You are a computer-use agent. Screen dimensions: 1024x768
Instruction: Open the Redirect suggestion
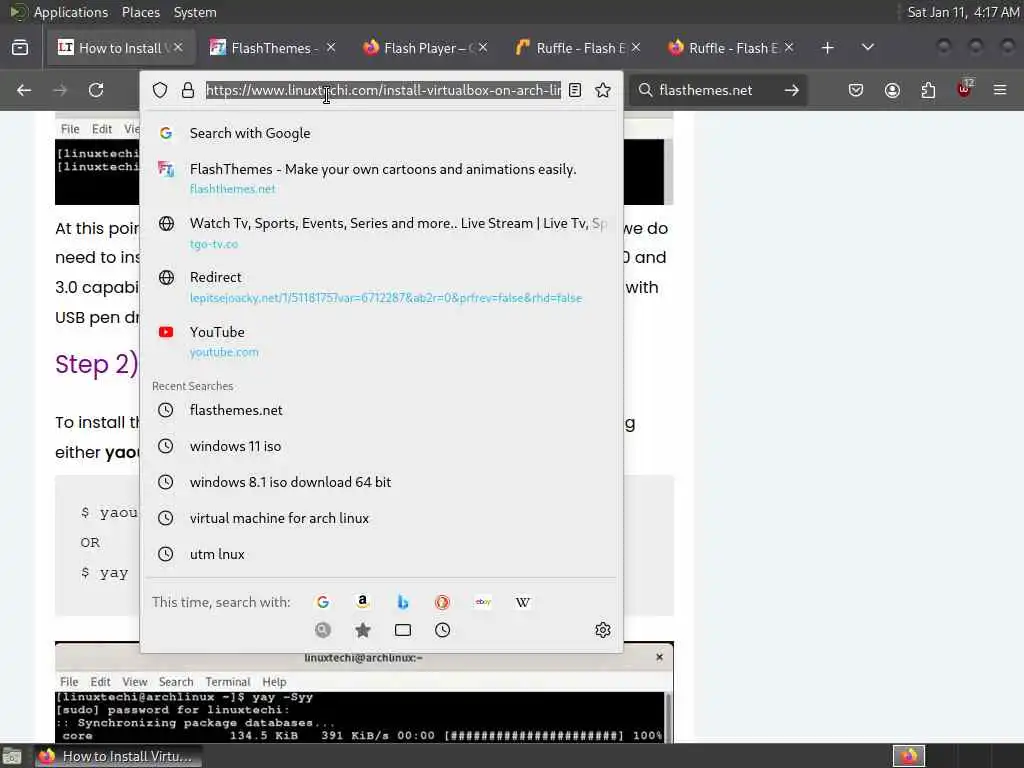tap(381, 287)
